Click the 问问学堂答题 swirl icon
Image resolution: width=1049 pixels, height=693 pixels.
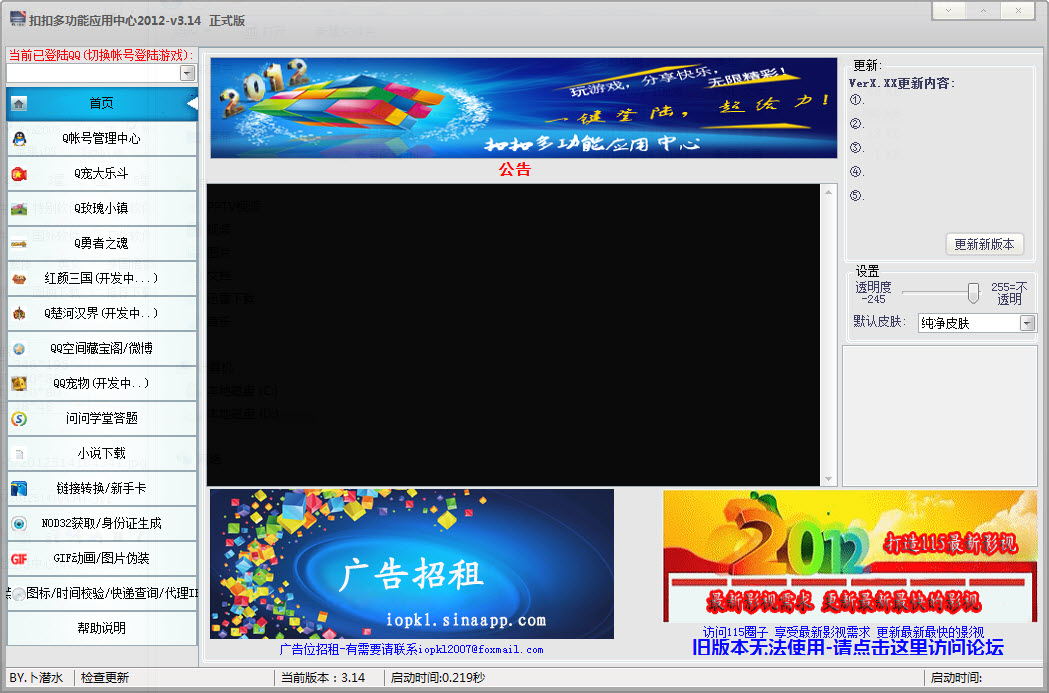[19, 419]
